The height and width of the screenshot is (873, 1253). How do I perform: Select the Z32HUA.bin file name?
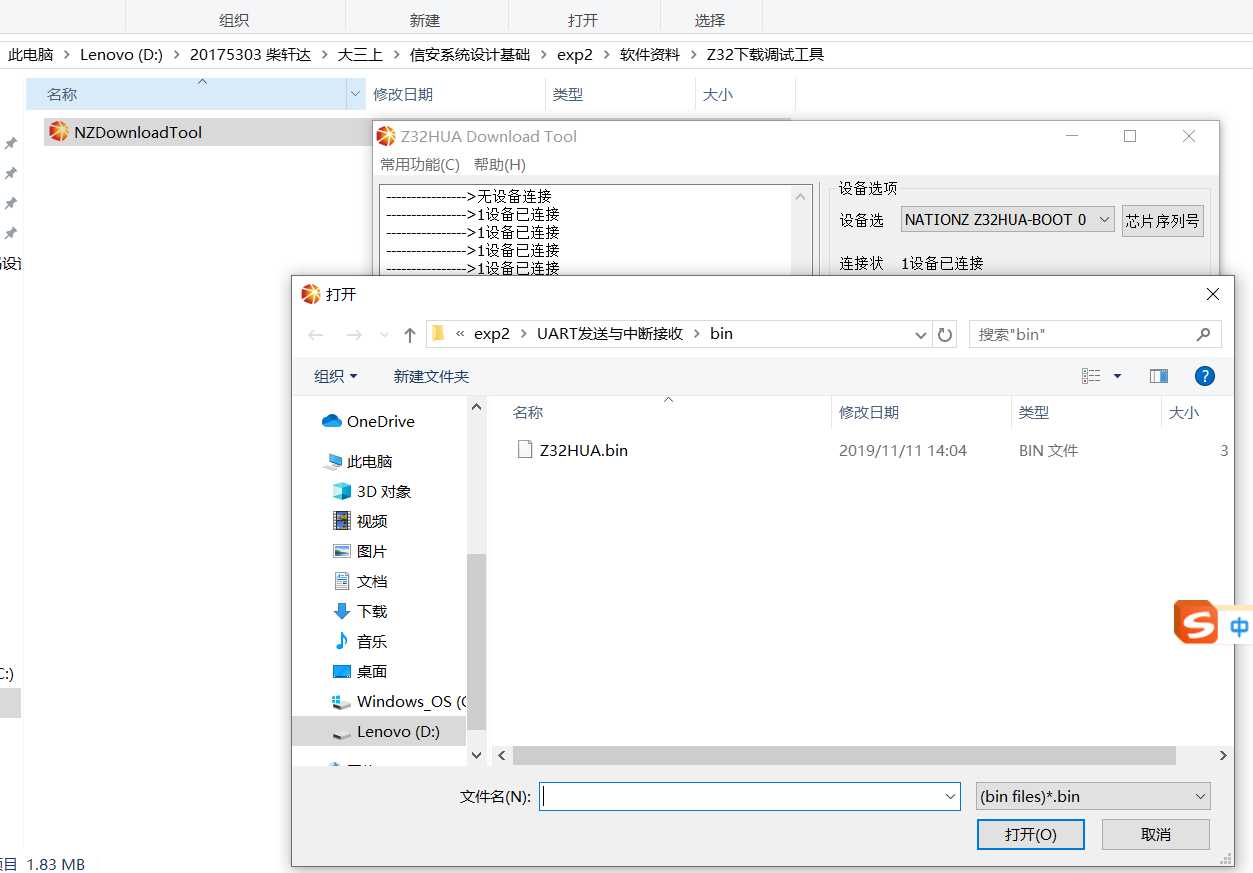click(584, 450)
